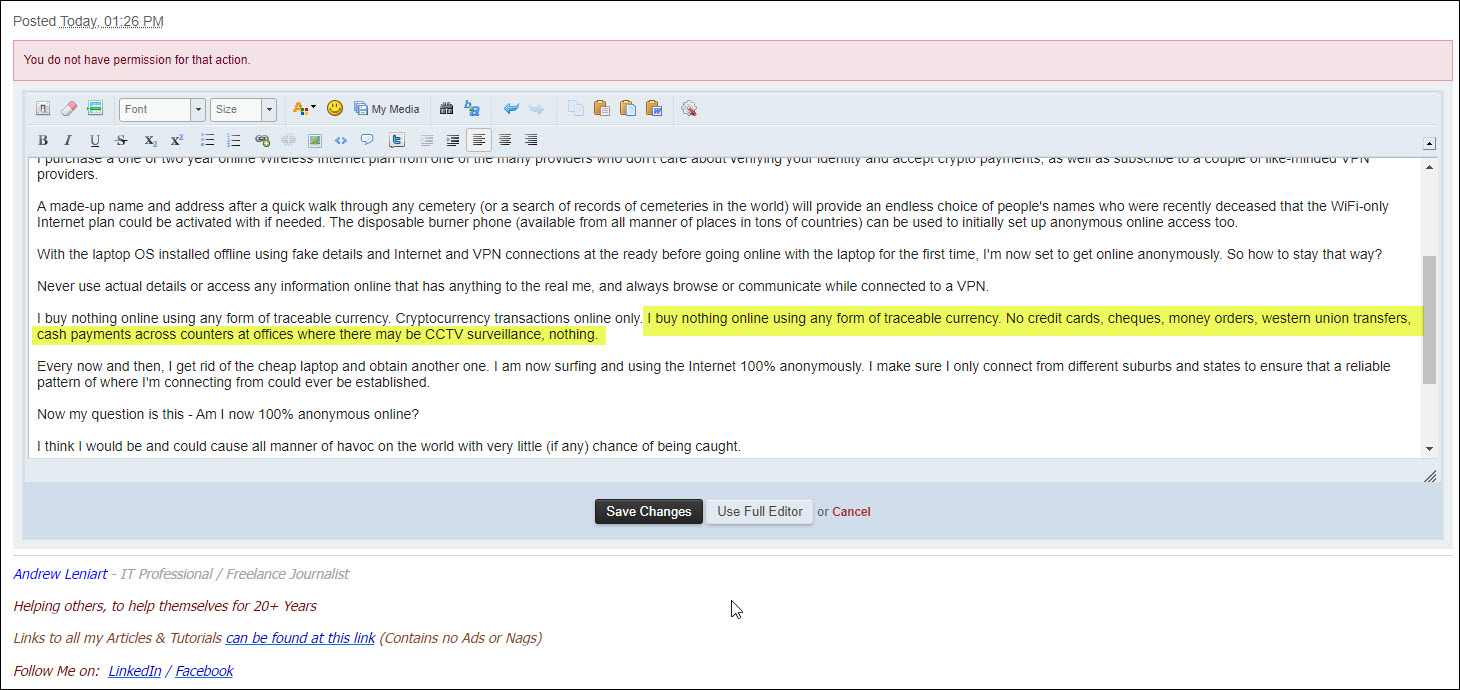Click the highlighted text in the editor
Image resolution: width=1460 pixels, height=690 pixels.
point(726,327)
